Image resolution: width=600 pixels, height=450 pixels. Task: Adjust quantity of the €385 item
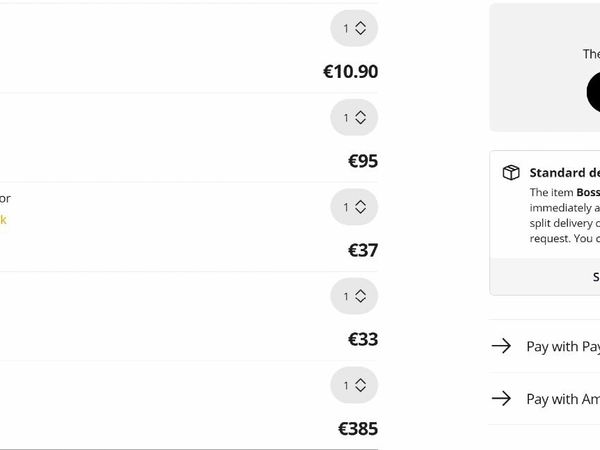pos(354,385)
